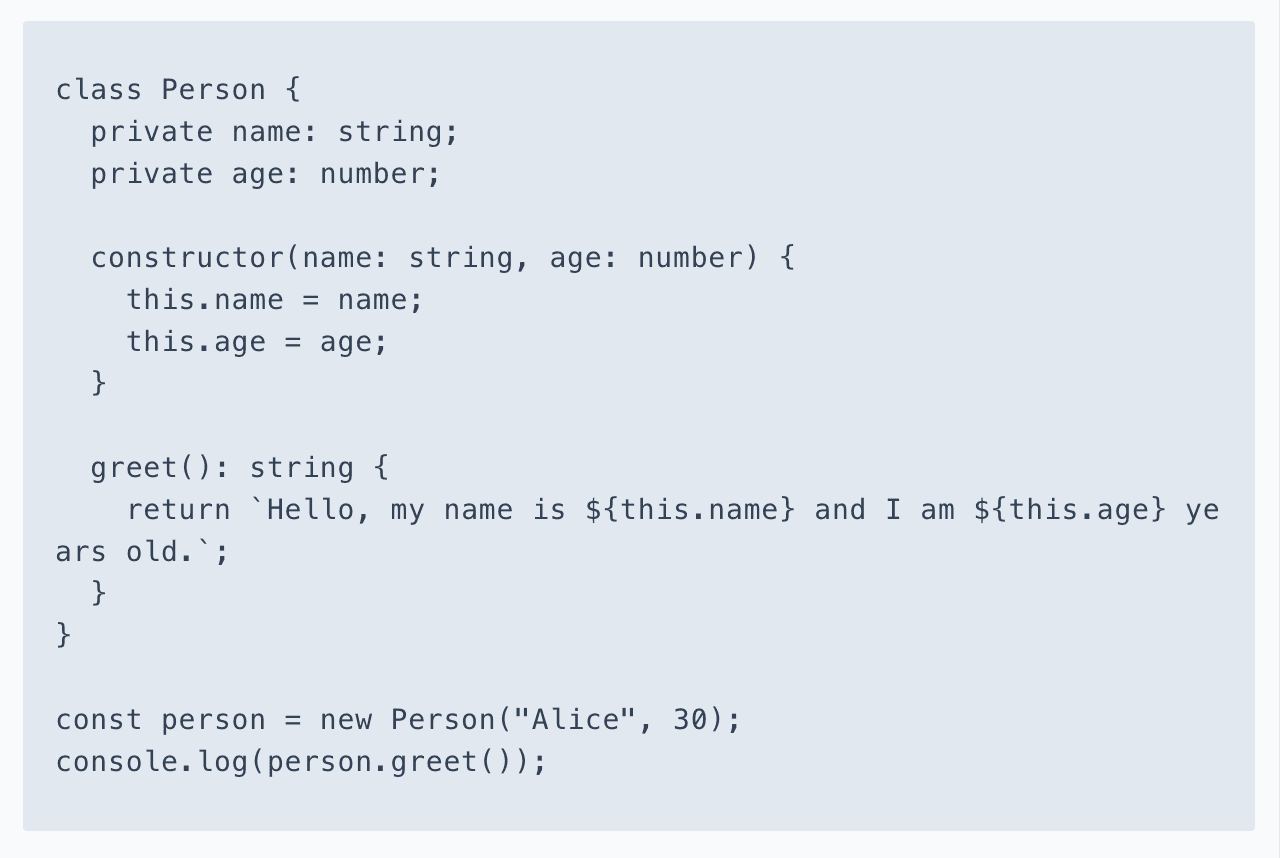
Task: Click the "private name: string;" line
Action: point(274,132)
